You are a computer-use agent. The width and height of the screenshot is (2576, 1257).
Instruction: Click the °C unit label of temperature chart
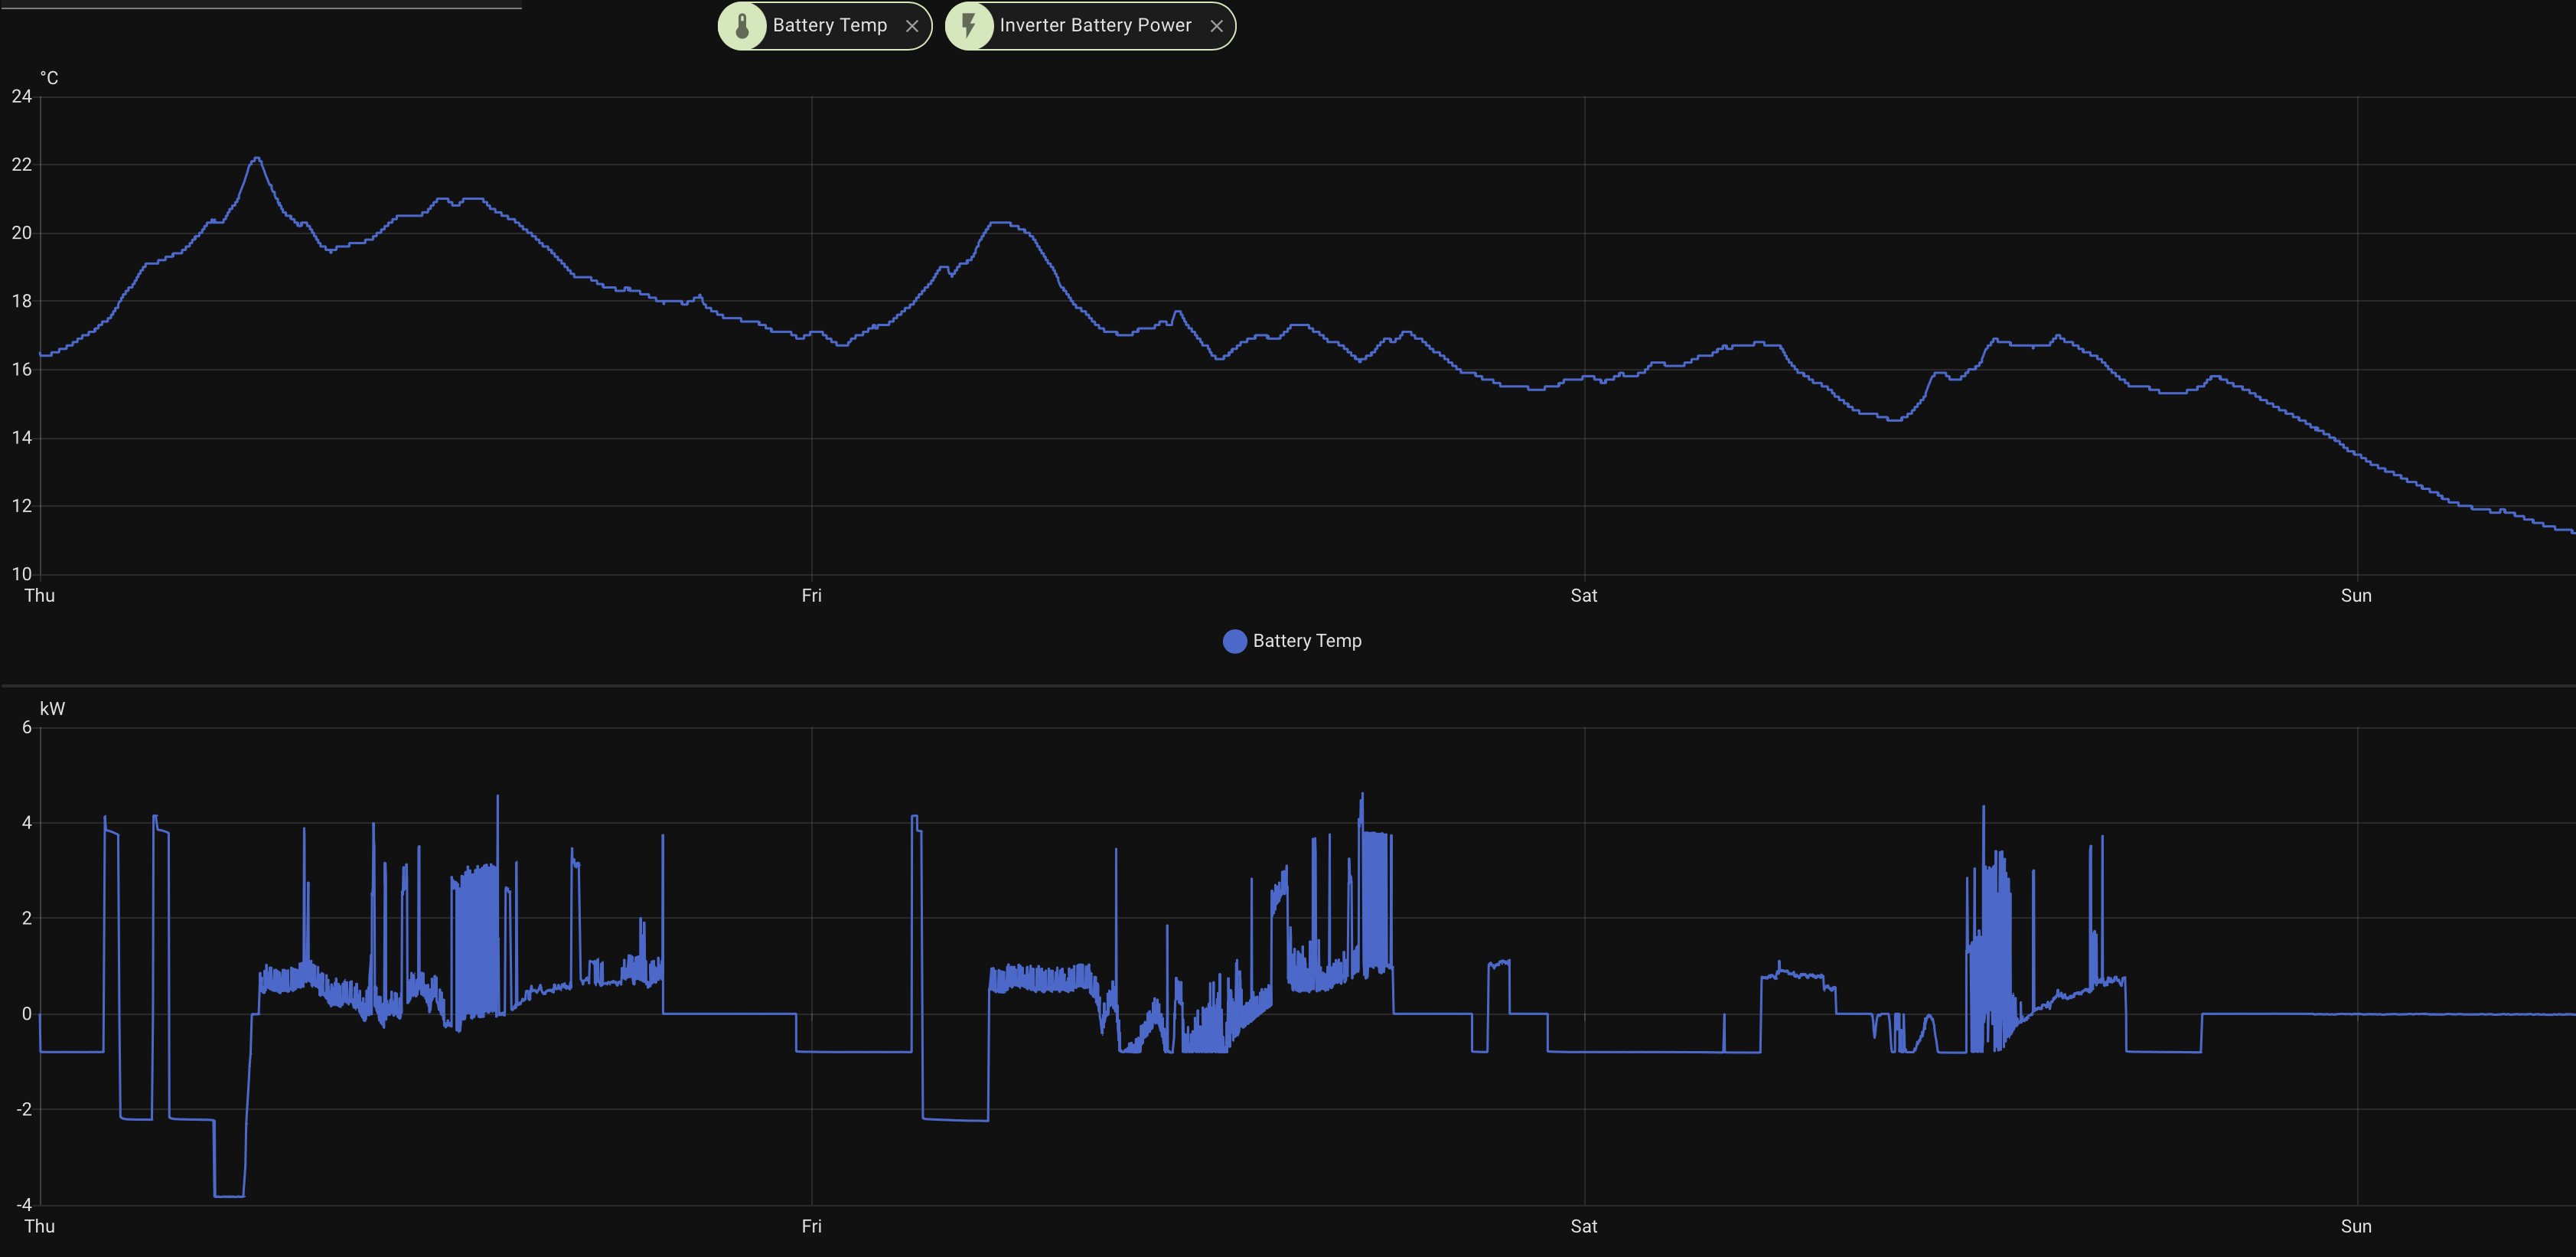pos(49,78)
